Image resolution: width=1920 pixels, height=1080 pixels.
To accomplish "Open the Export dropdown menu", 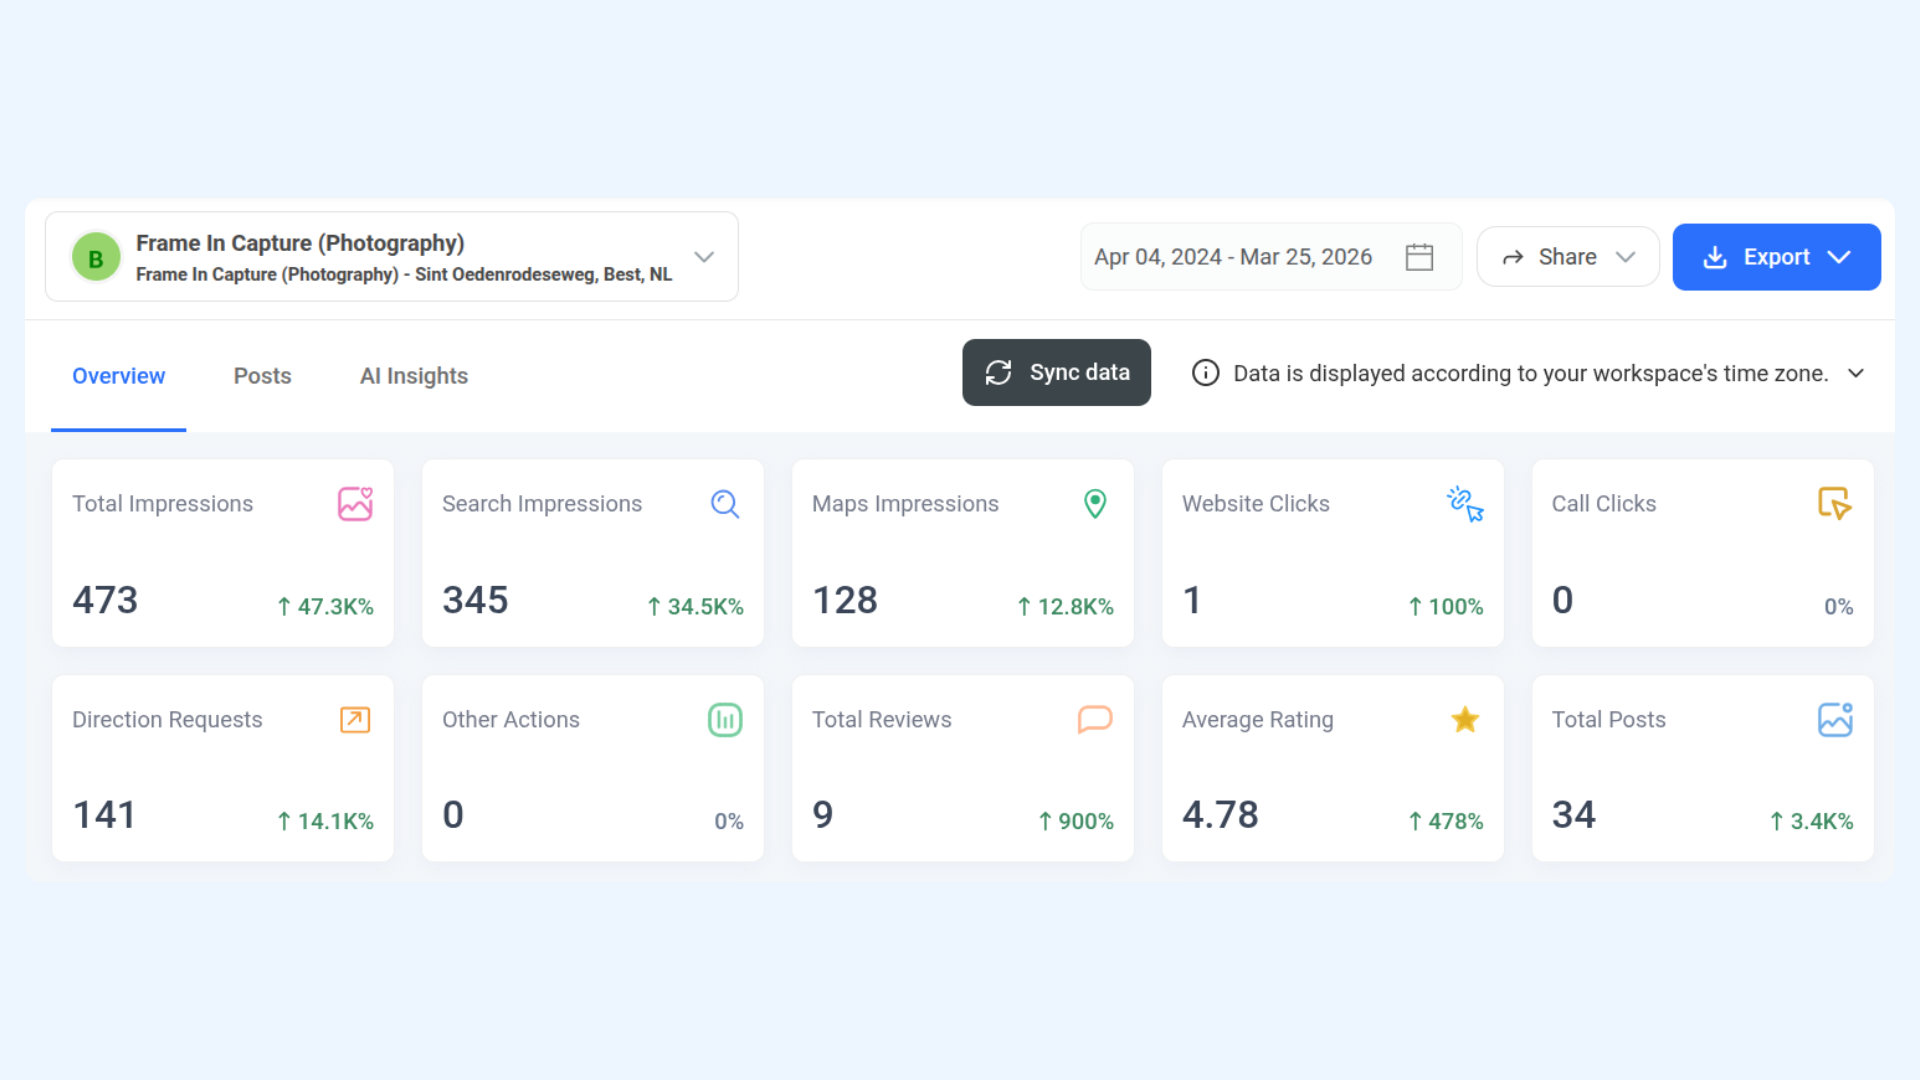I will (x=1776, y=257).
